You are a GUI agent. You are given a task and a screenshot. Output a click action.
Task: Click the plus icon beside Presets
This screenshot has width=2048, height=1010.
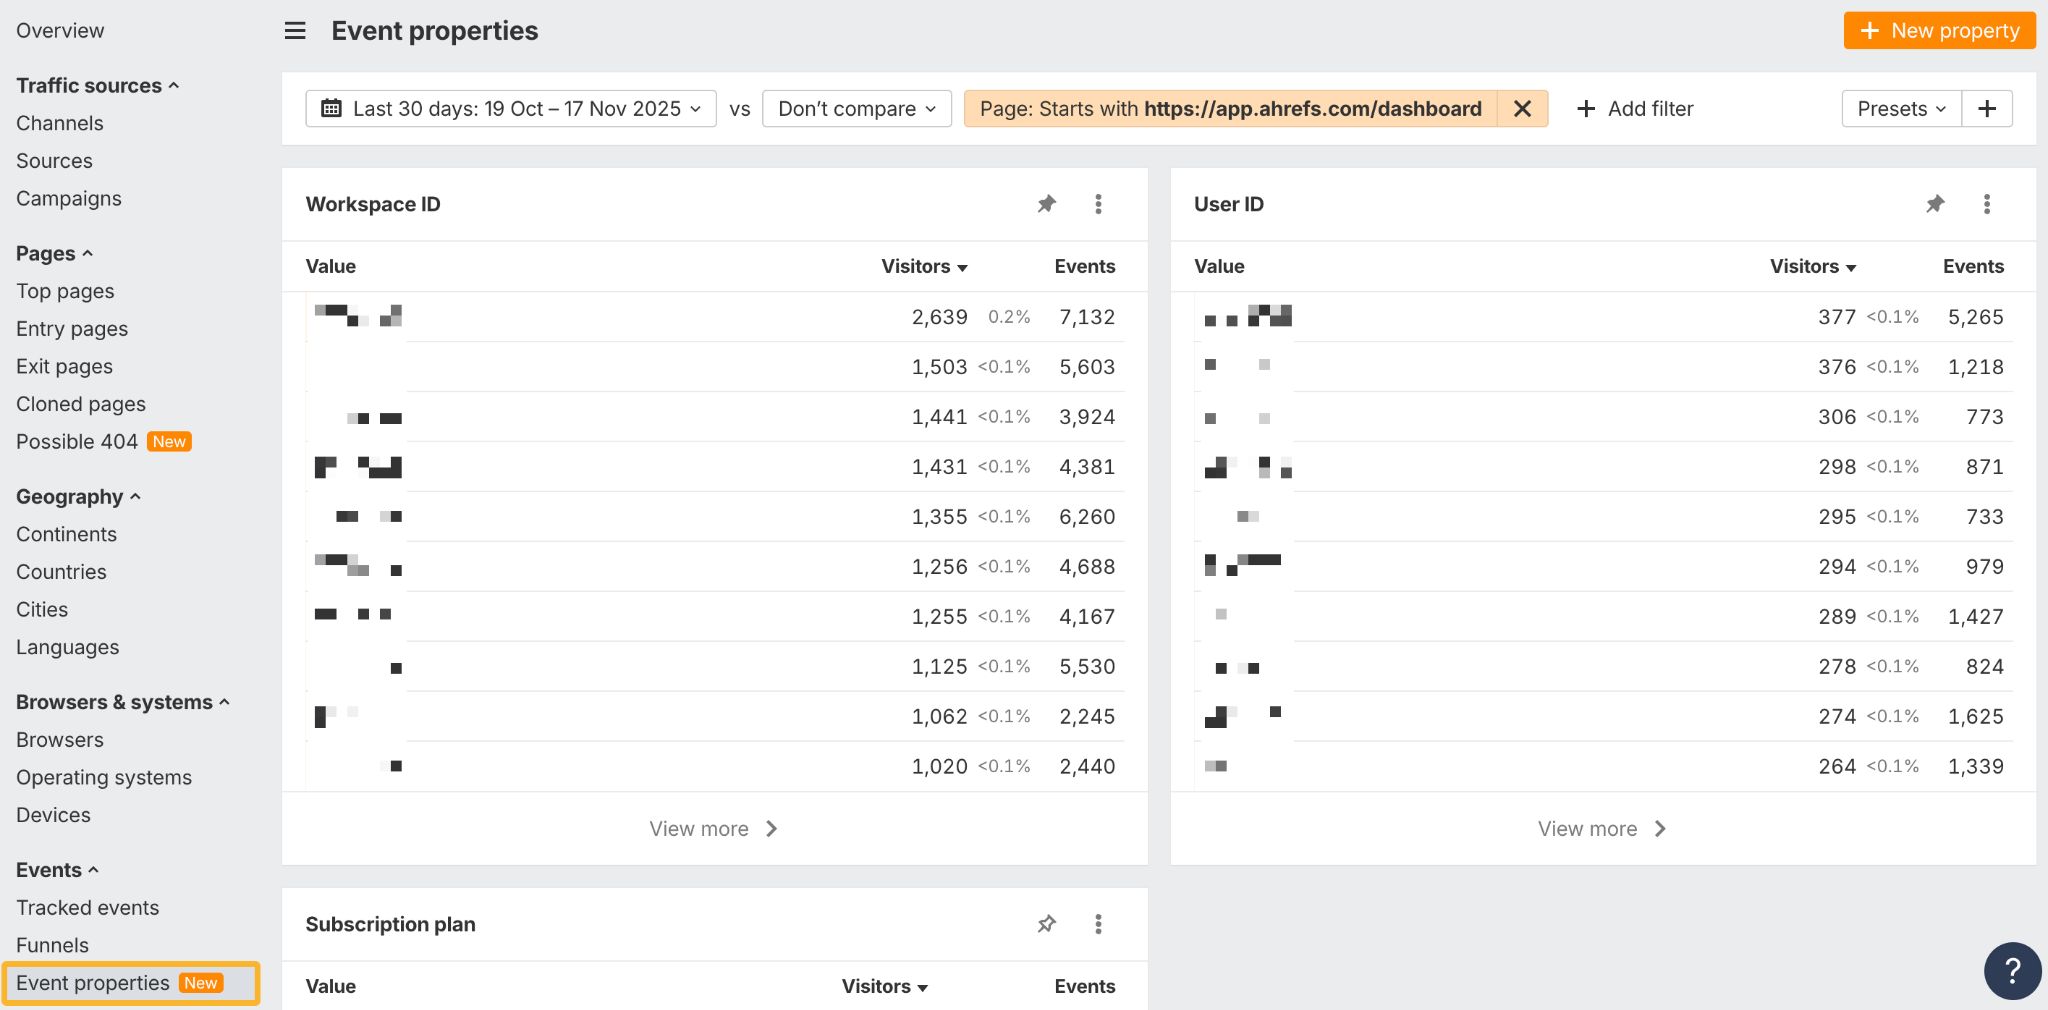1987,109
